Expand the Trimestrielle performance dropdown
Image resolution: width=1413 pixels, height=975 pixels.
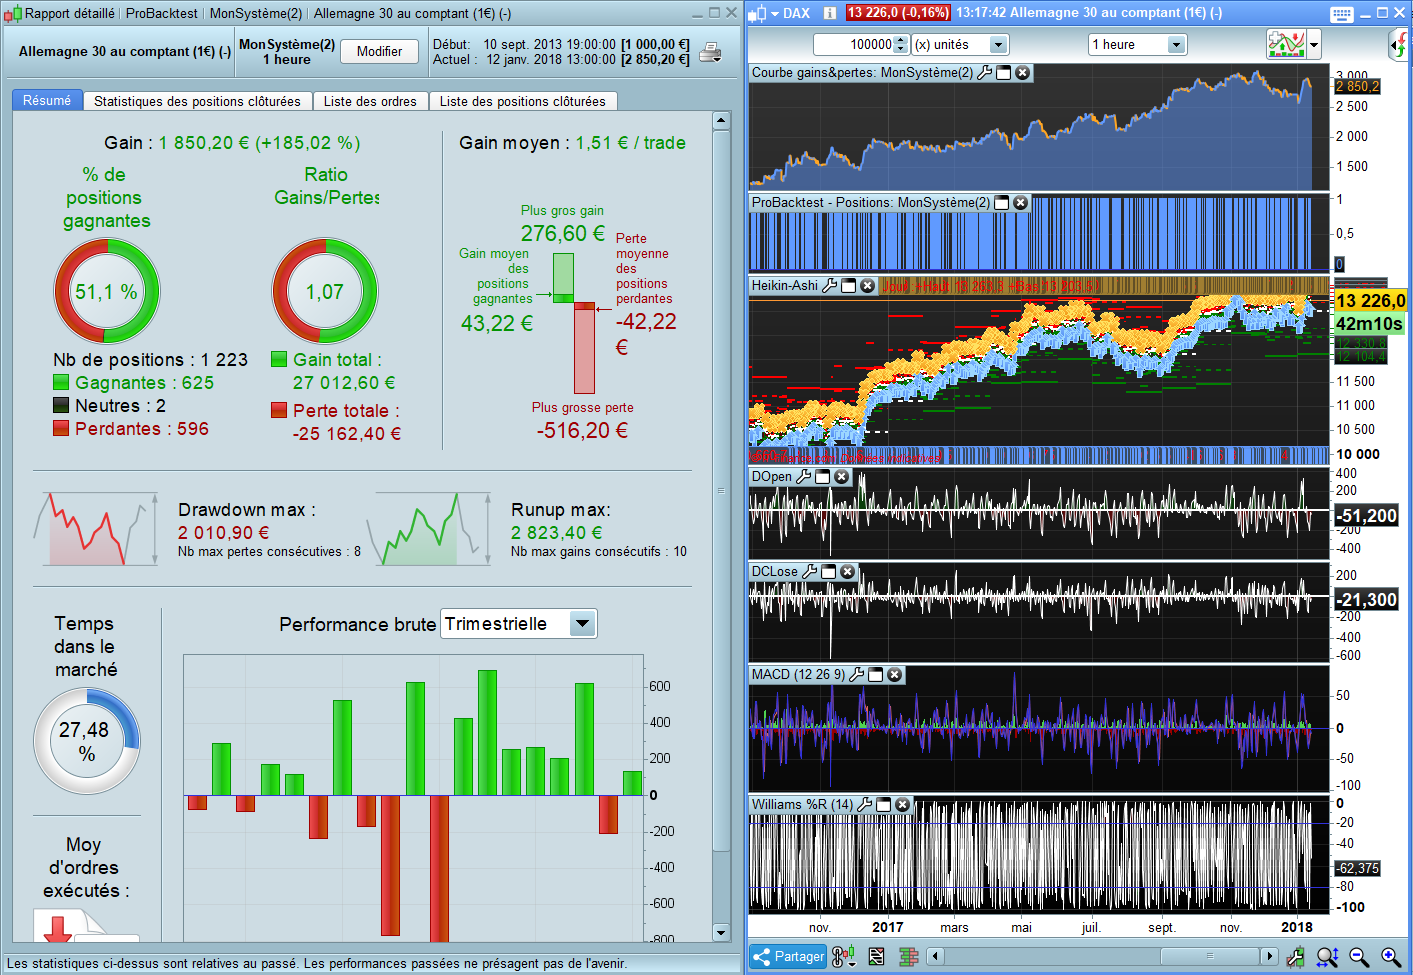click(x=583, y=624)
